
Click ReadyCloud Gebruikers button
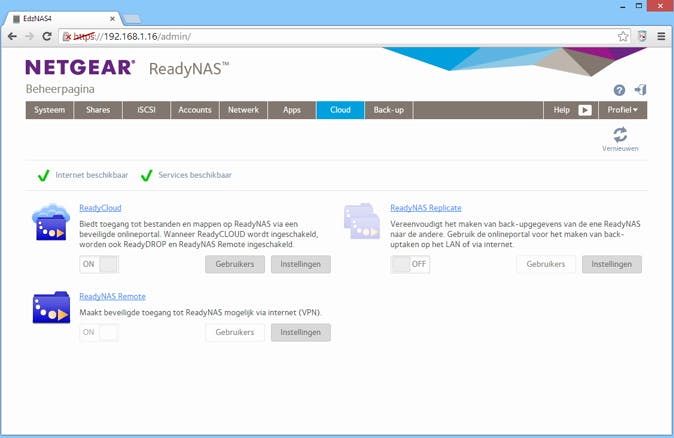pyautogui.click(x=235, y=264)
